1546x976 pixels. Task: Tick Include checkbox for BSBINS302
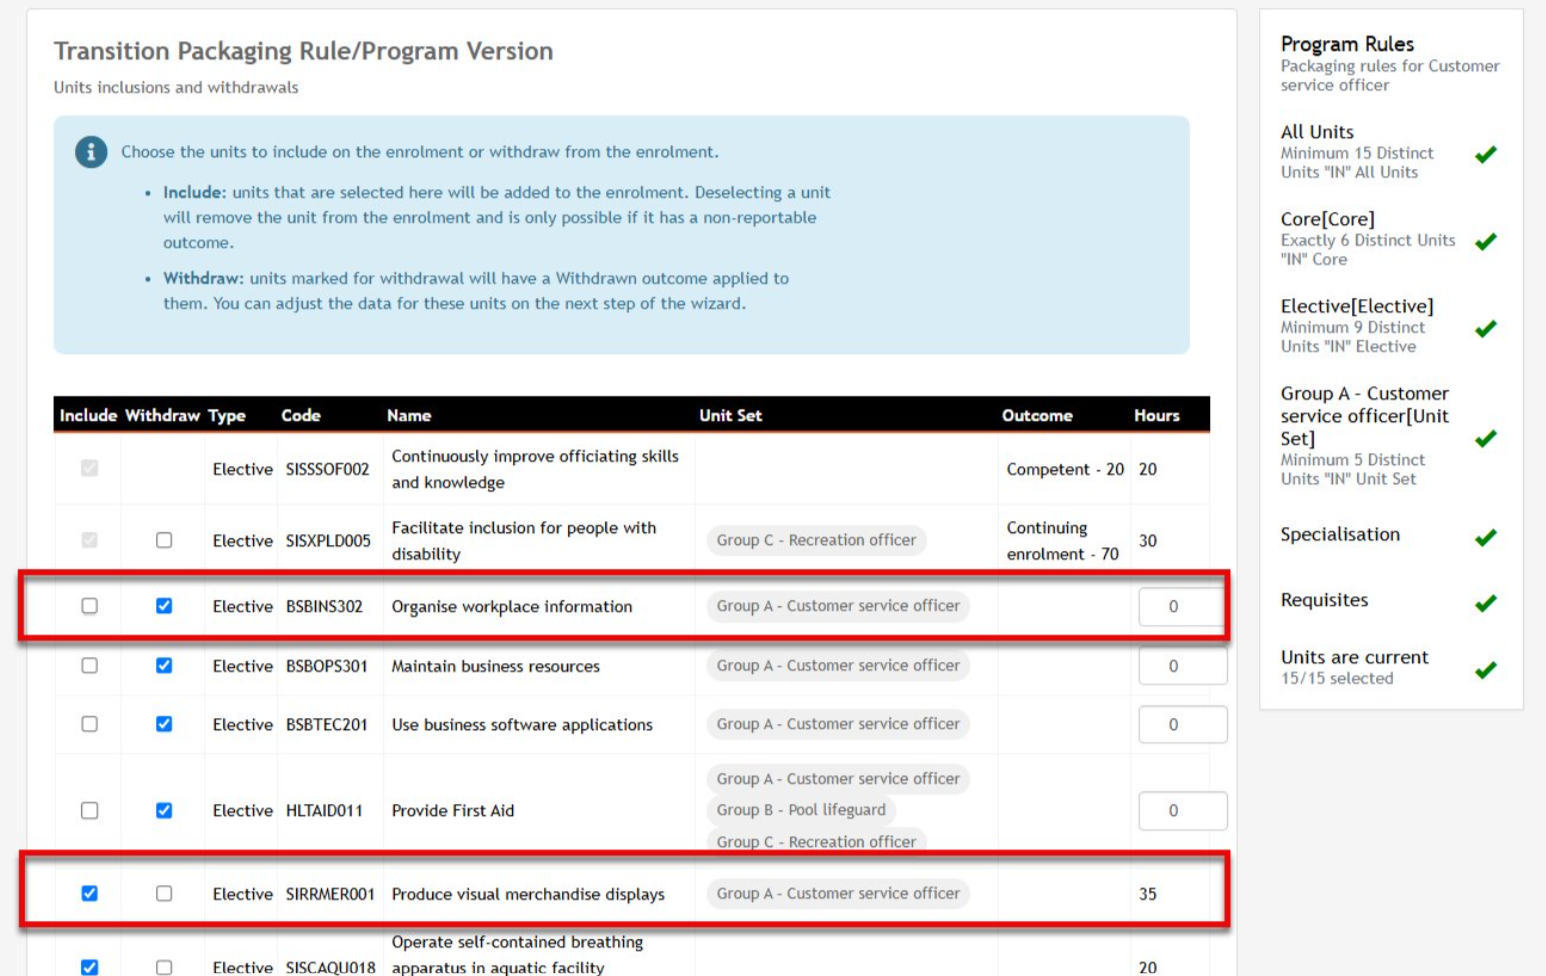90,606
